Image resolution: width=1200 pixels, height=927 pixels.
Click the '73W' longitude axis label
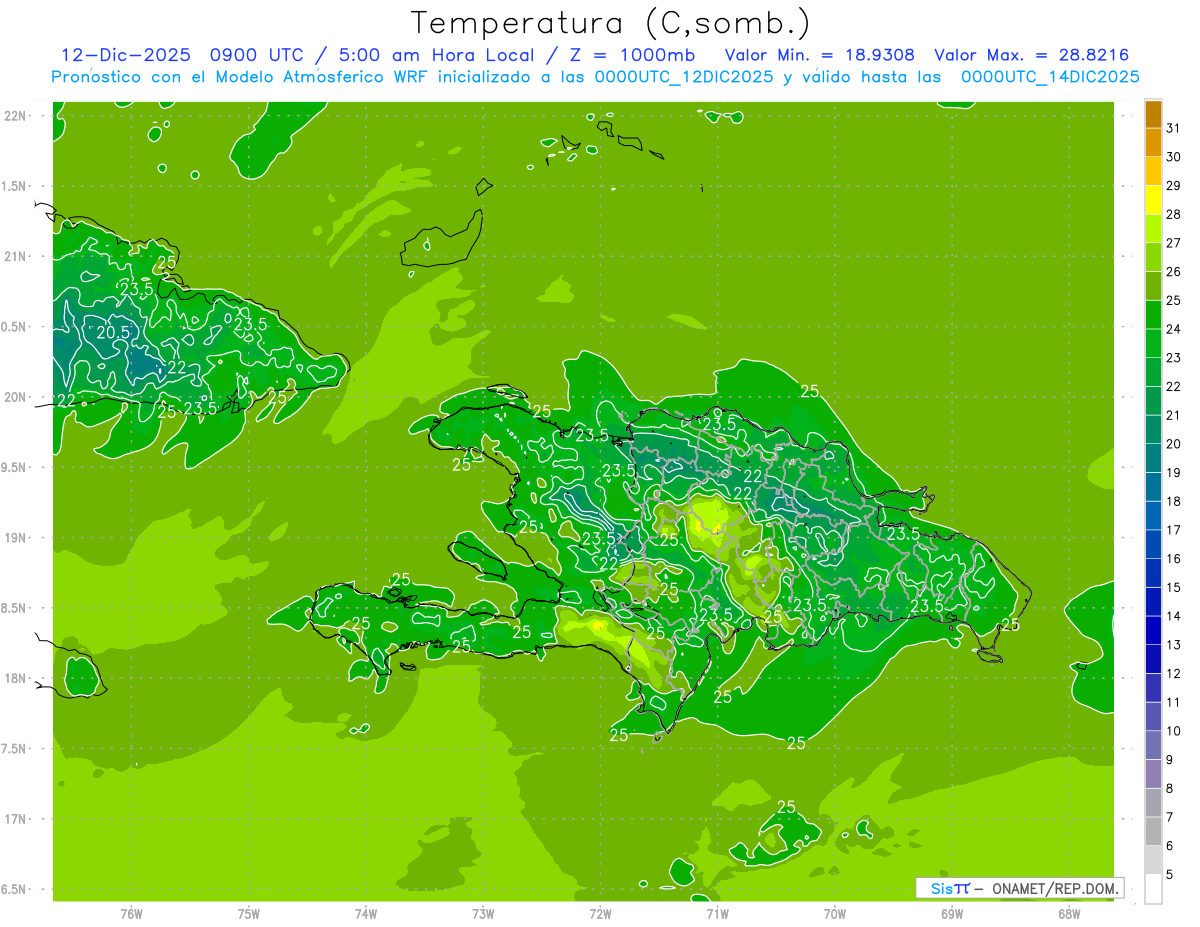[x=483, y=914]
